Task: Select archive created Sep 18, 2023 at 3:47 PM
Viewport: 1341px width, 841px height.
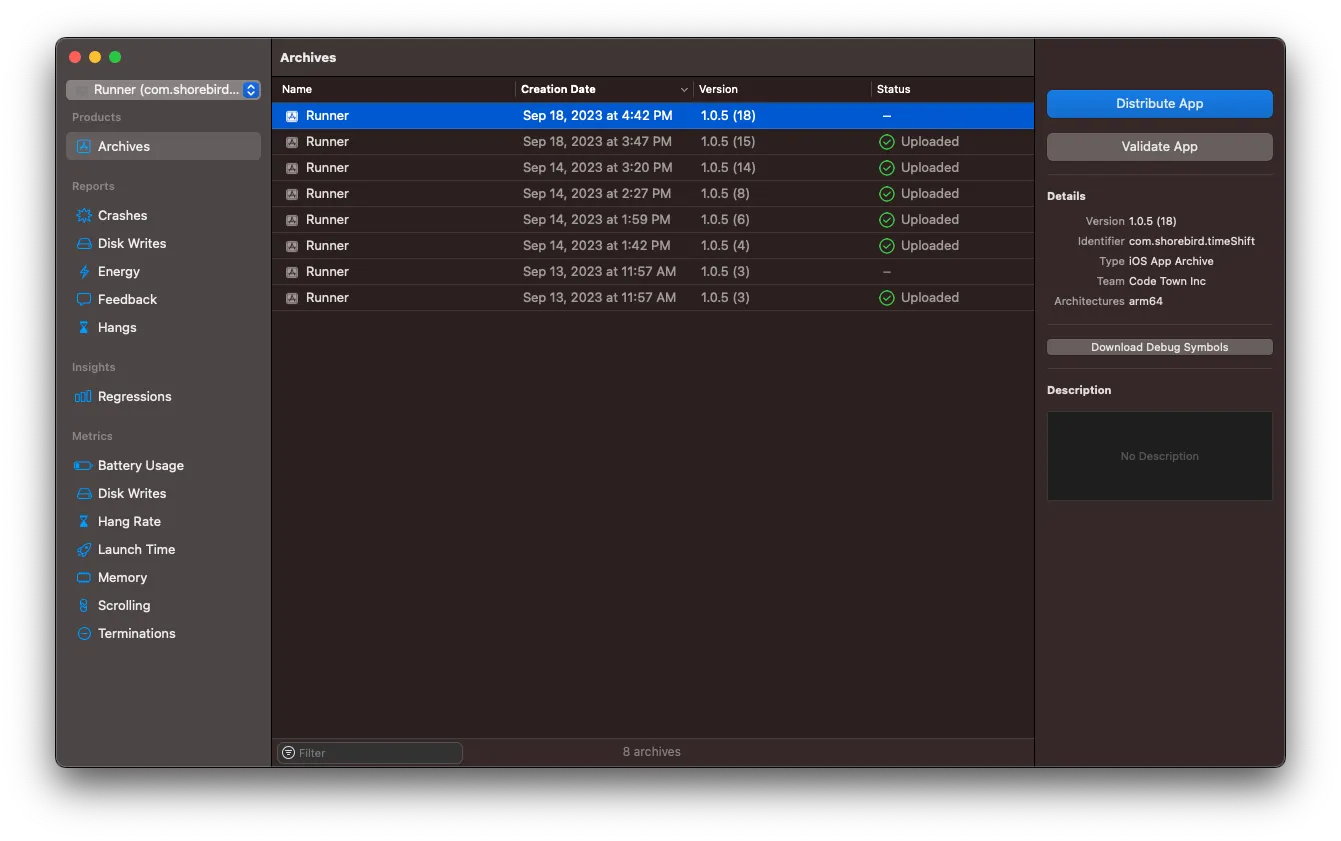Action: pyautogui.click(x=653, y=142)
